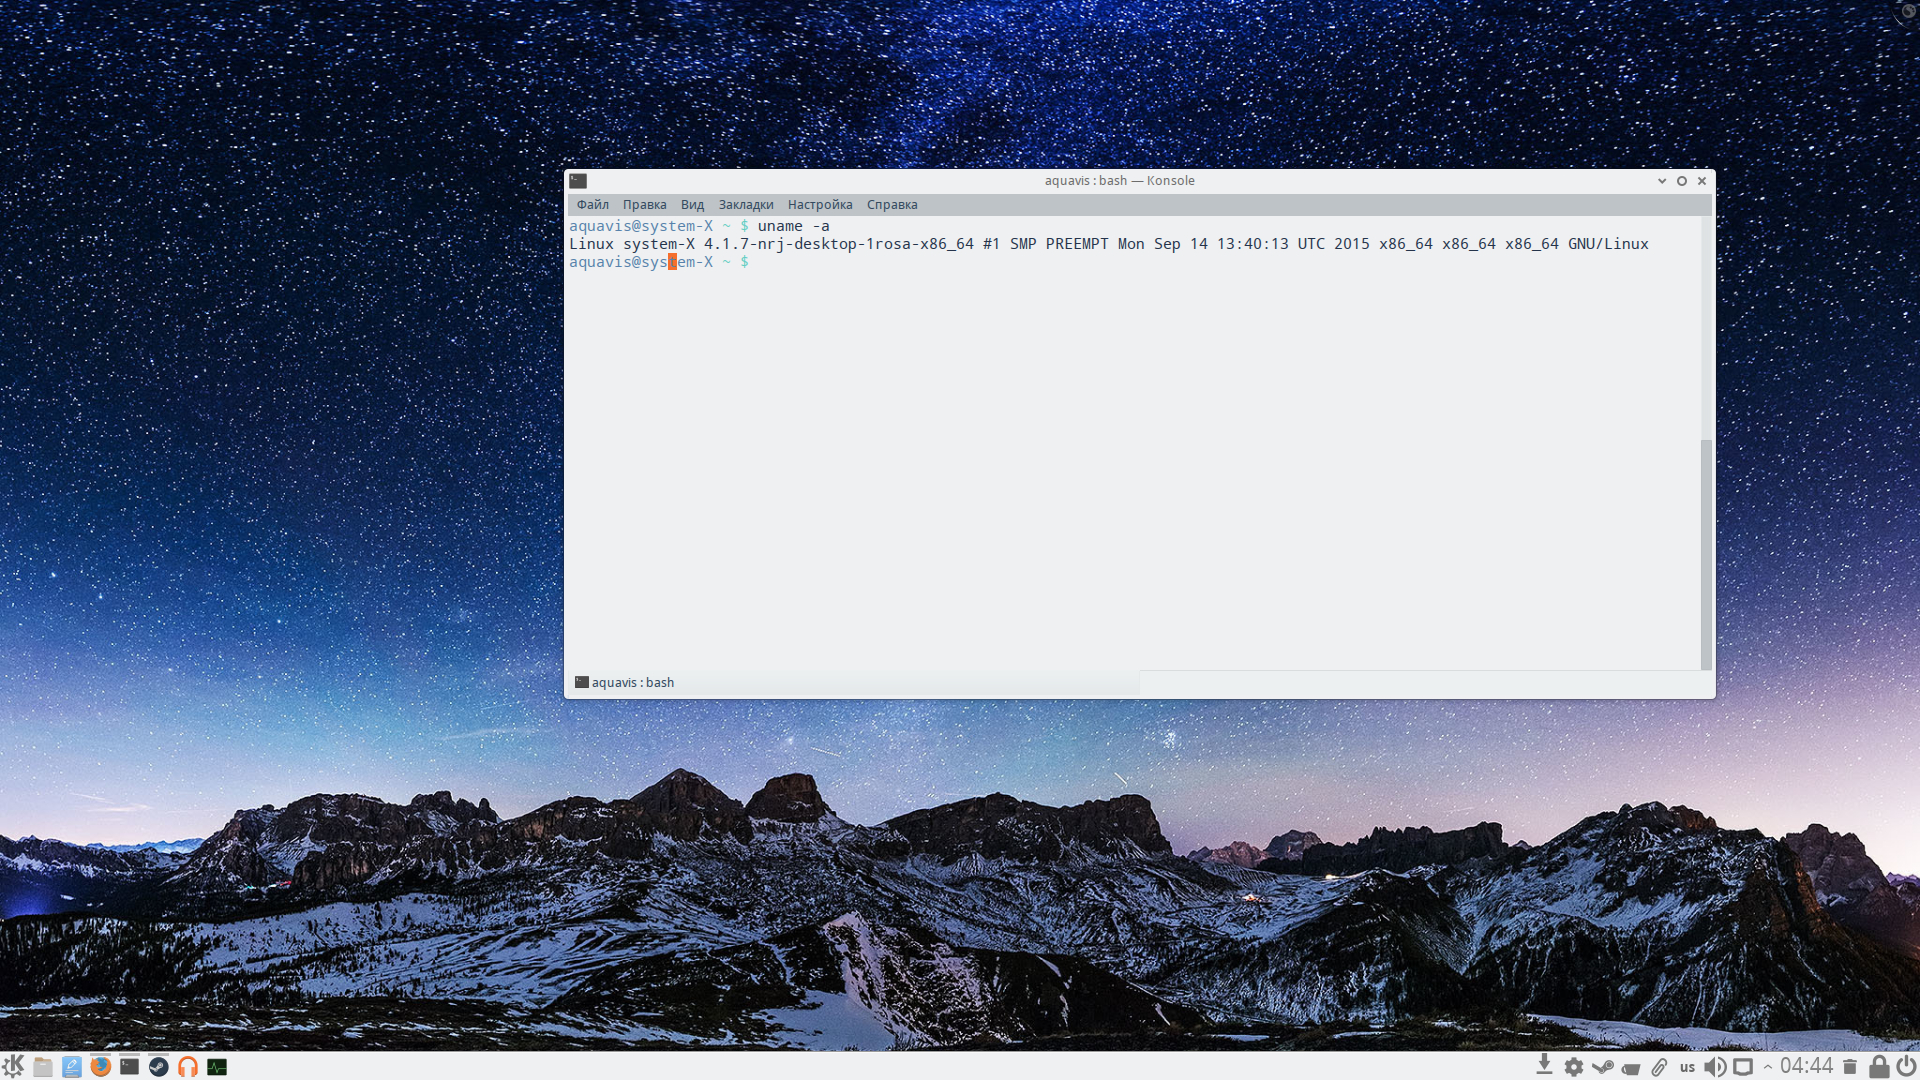This screenshot has height=1080, width=1920.
Task: Open the system monitor taskbar icon
Action: (x=217, y=1066)
